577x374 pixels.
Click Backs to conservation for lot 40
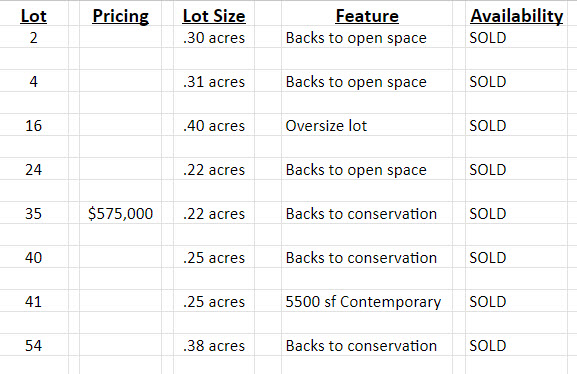pyautogui.click(x=361, y=258)
